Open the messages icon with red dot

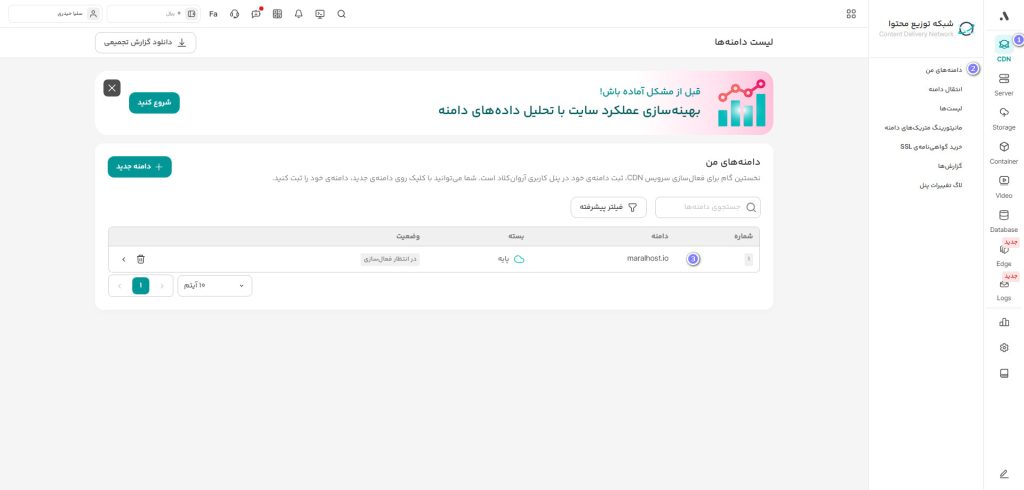coord(256,14)
